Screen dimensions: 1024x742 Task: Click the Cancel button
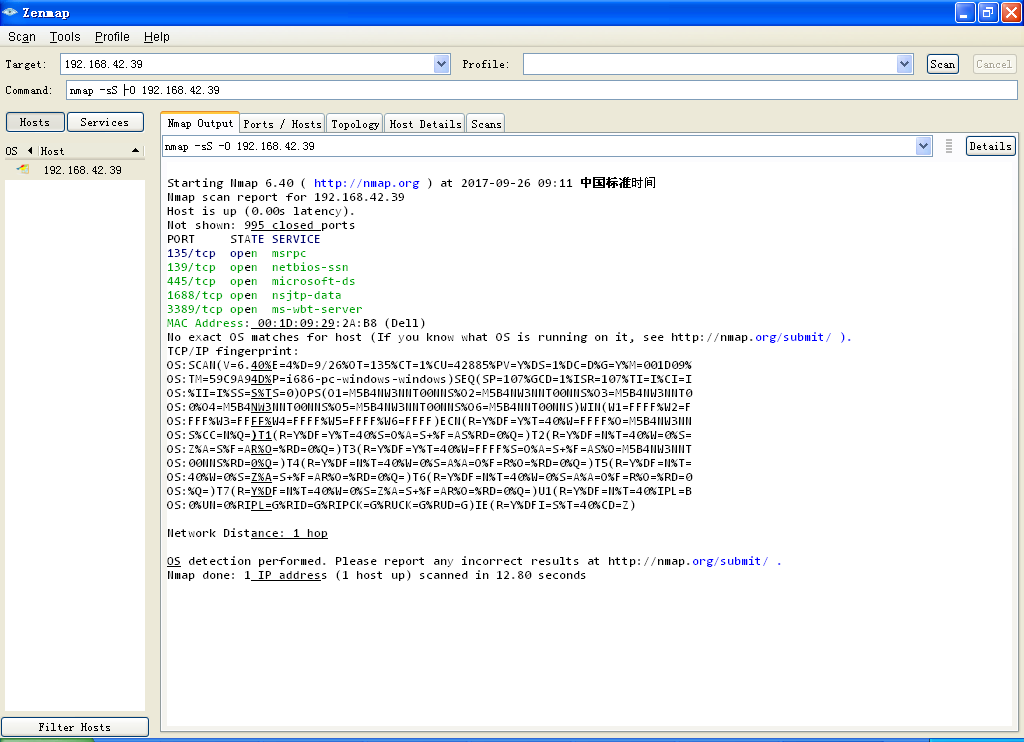(994, 64)
